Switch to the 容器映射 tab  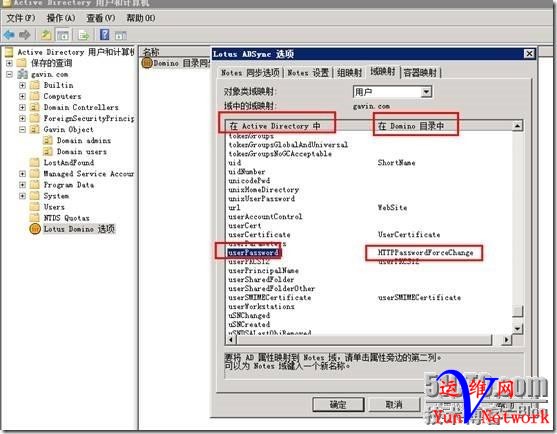(x=420, y=72)
